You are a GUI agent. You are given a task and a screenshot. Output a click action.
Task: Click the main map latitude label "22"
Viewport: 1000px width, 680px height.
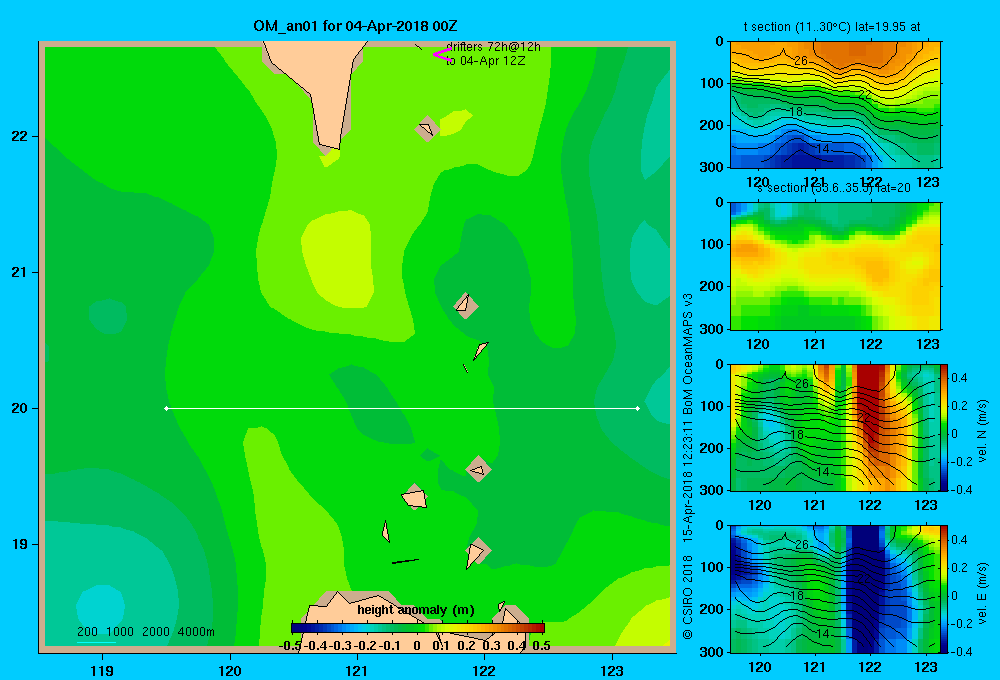pos(20,136)
